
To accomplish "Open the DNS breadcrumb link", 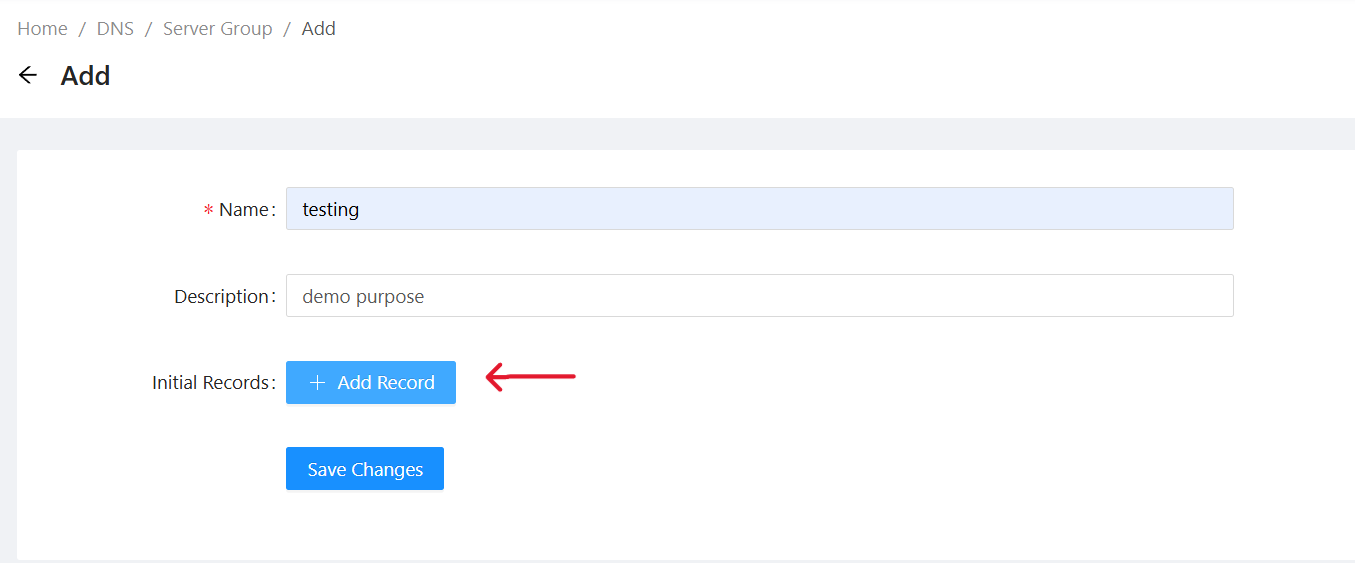I will pyautogui.click(x=115, y=29).
